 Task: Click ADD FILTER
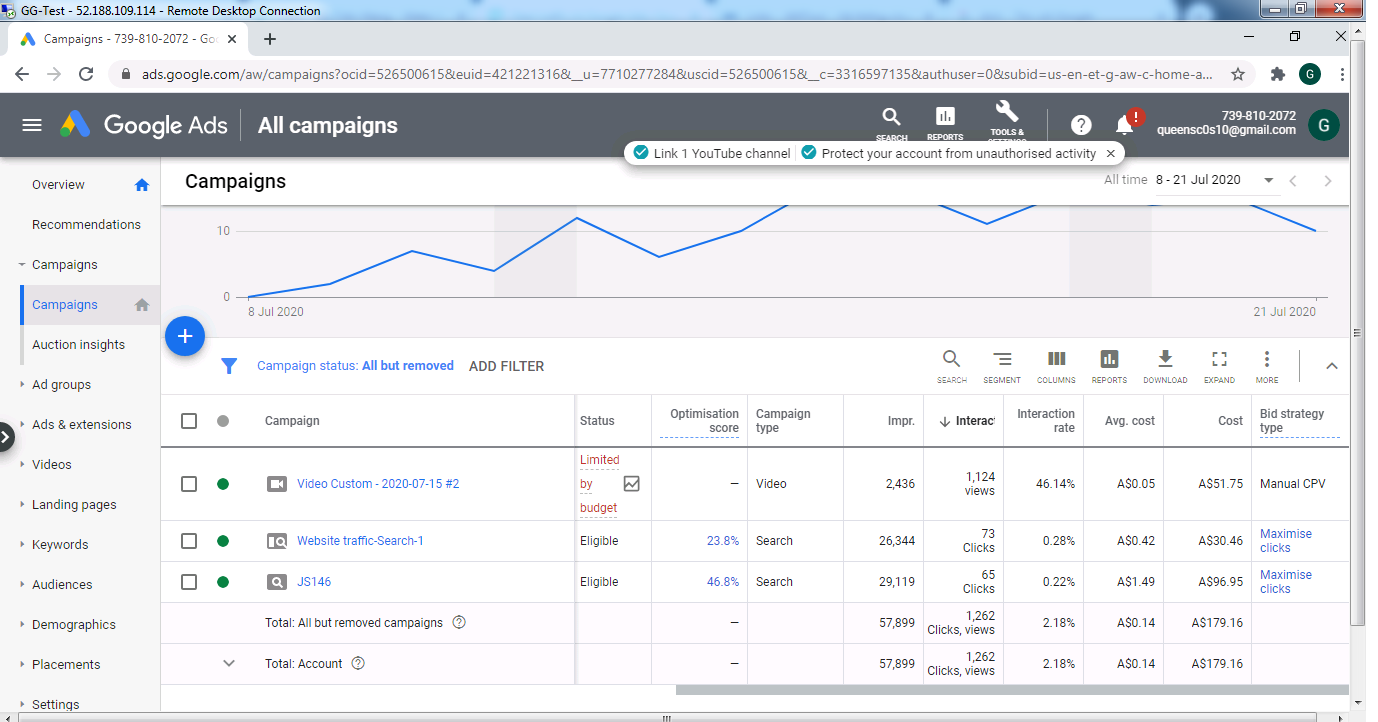pos(507,366)
